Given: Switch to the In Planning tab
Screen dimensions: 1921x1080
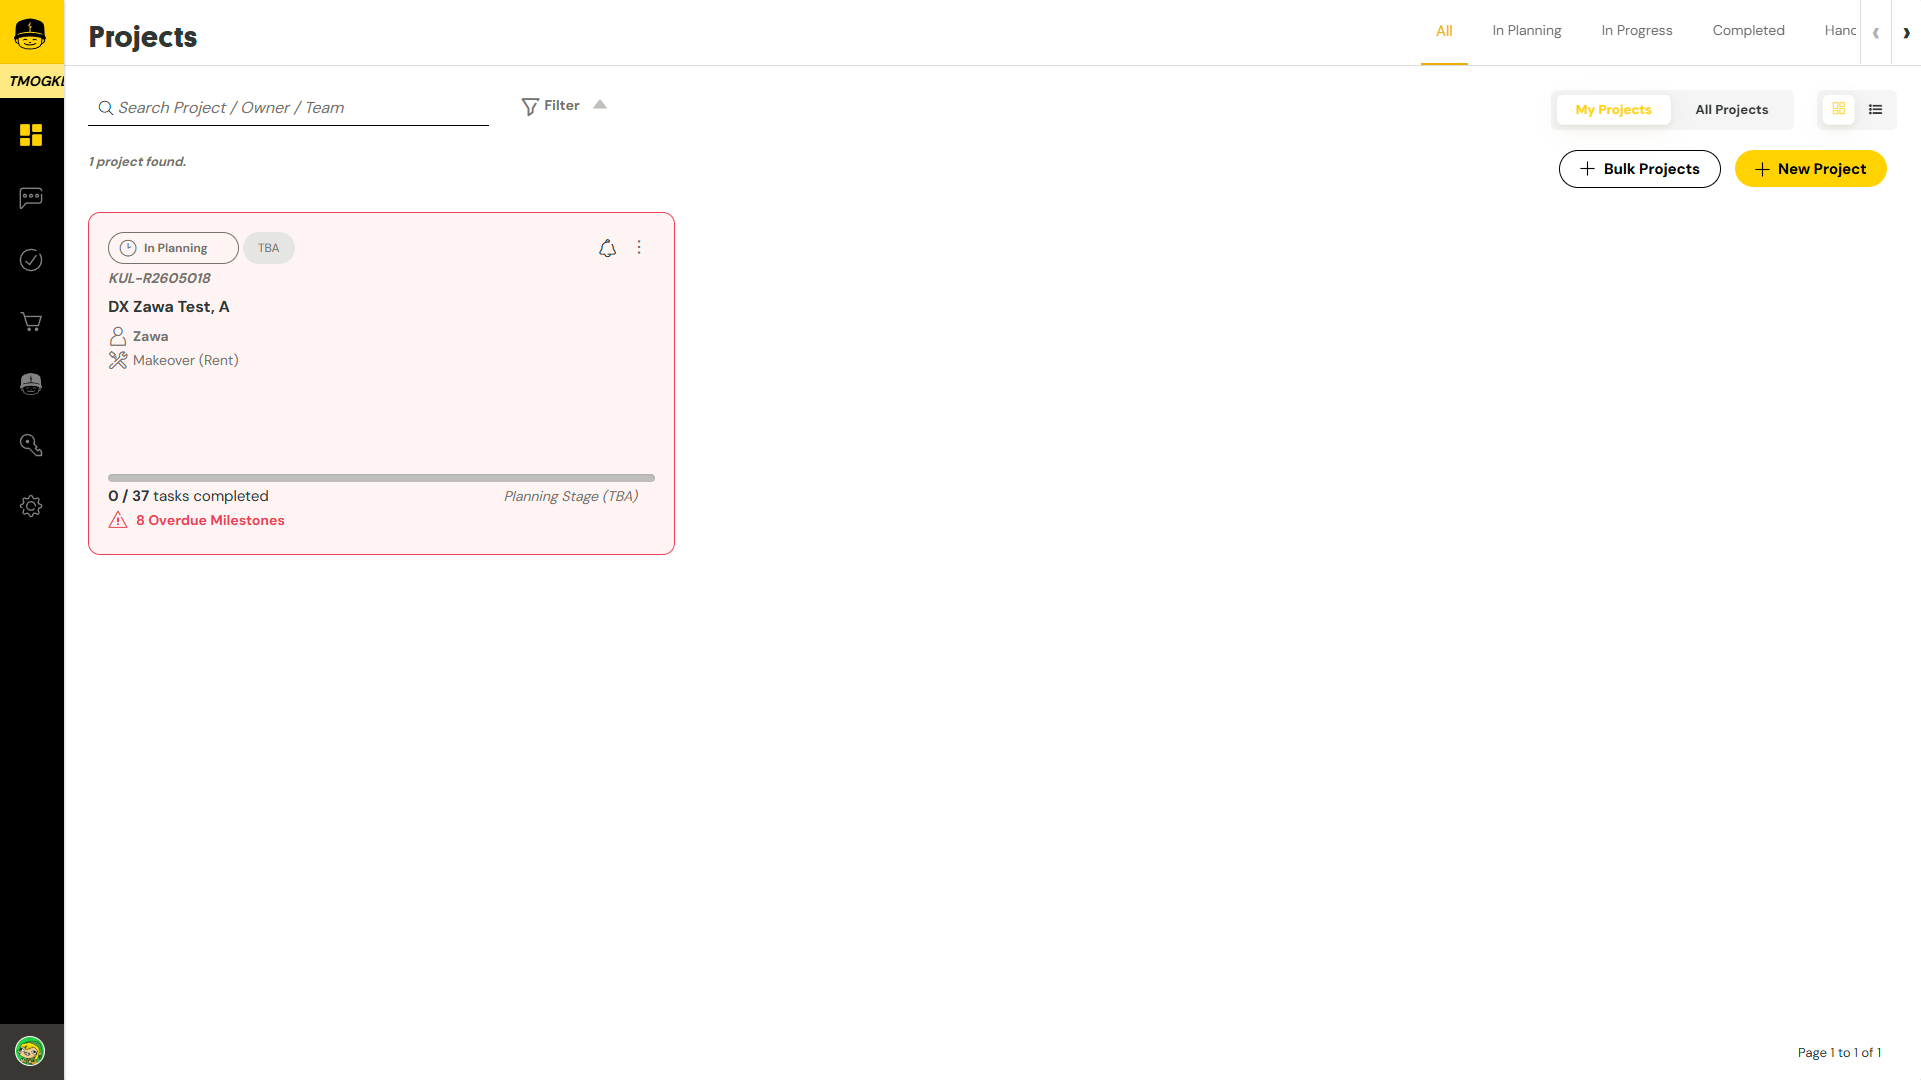Looking at the screenshot, I should point(1526,31).
